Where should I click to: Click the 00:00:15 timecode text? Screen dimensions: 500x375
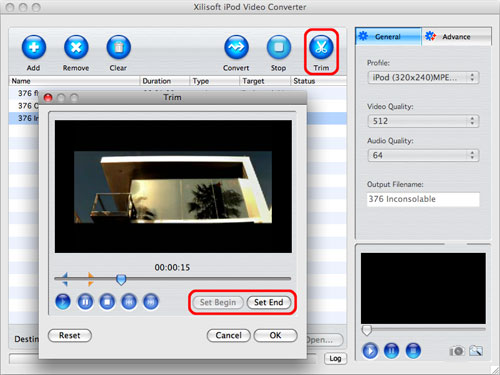pyautogui.click(x=172, y=267)
